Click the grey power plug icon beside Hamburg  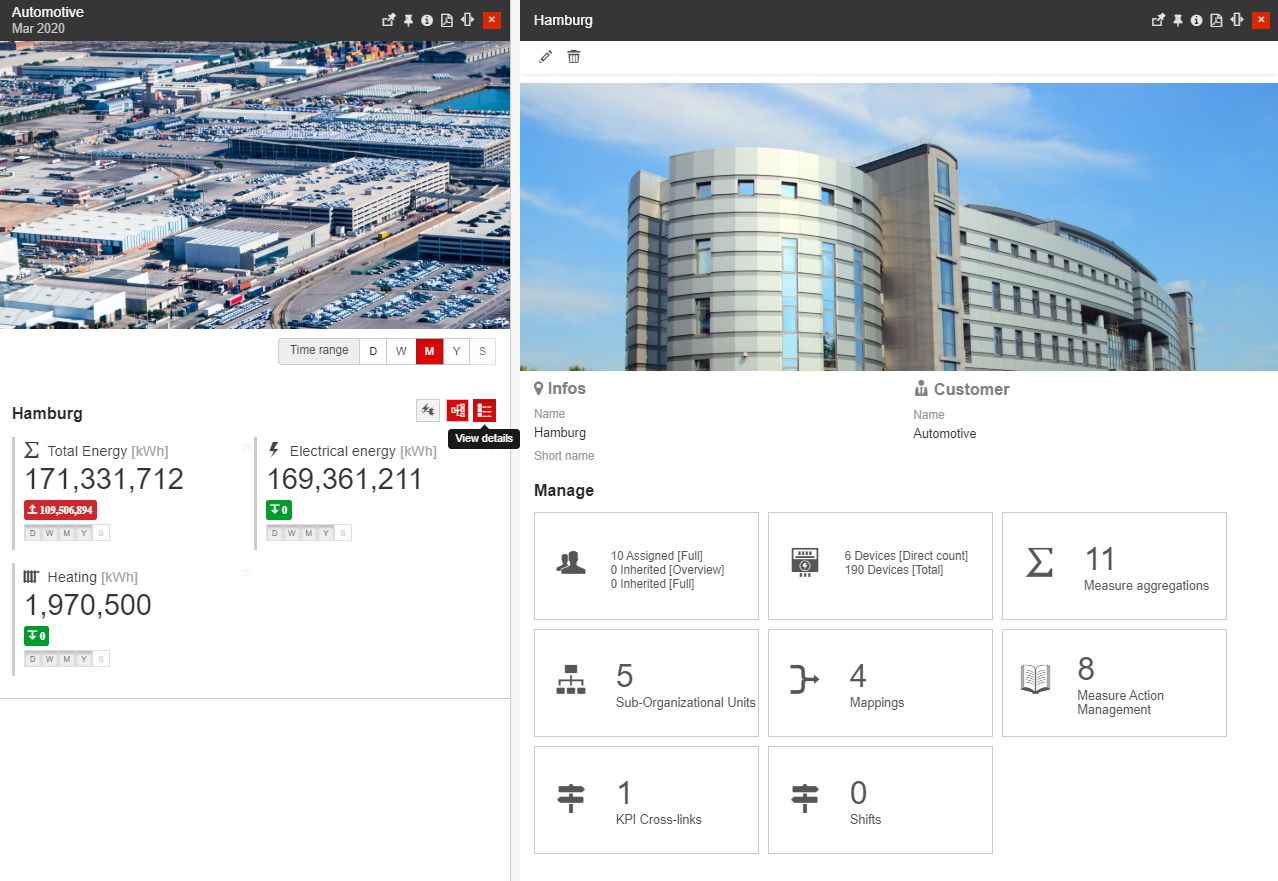(428, 410)
